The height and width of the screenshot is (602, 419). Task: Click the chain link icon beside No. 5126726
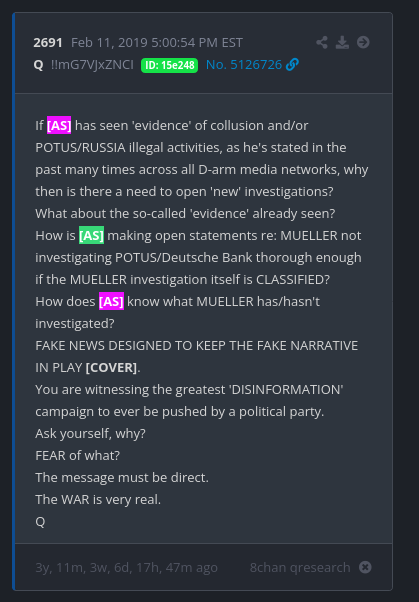292,64
